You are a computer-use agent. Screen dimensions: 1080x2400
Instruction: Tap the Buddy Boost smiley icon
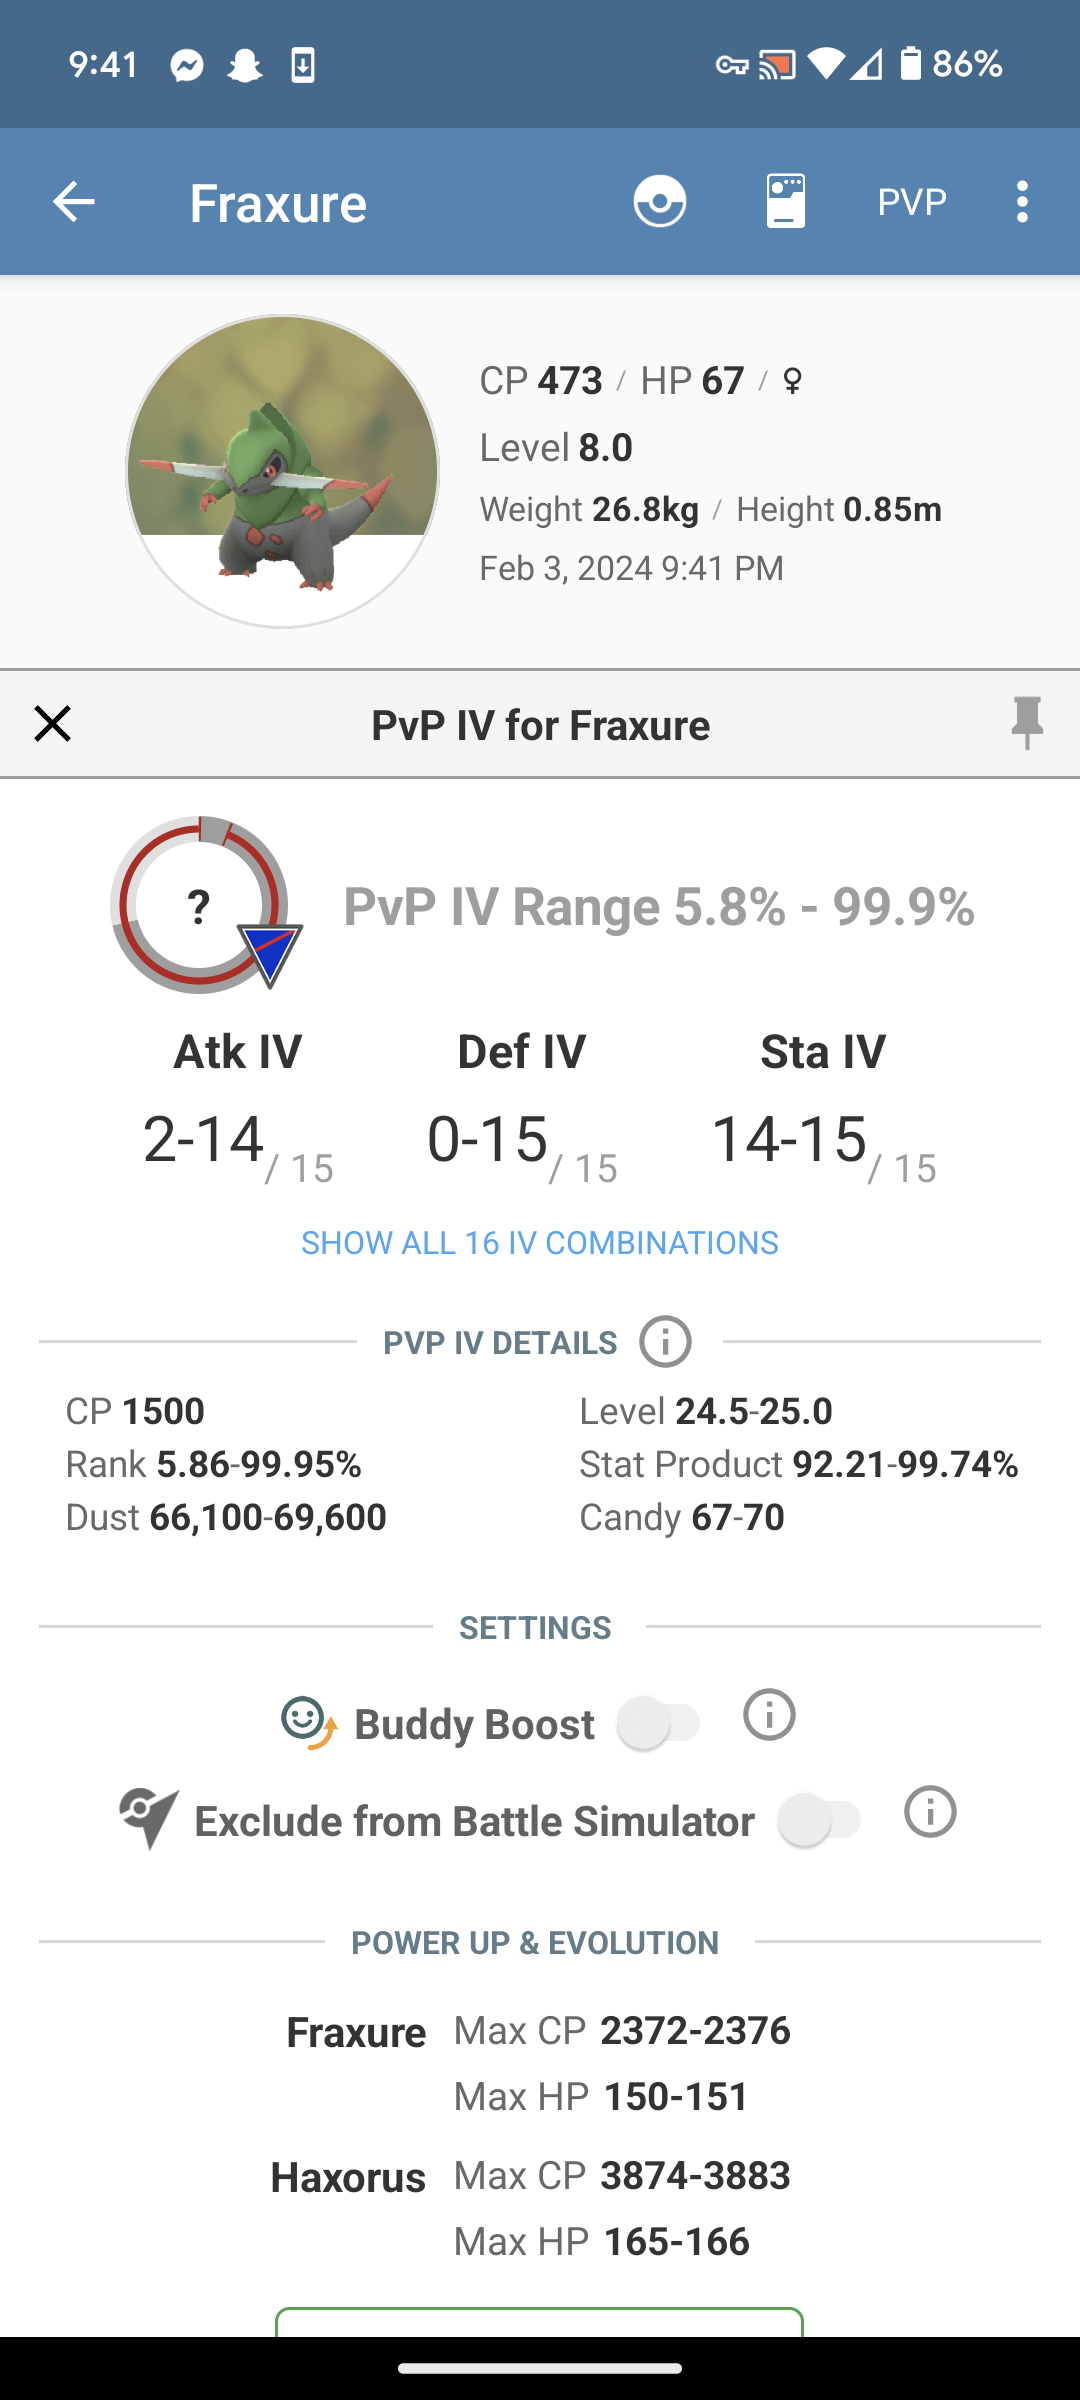[x=308, y=1723]
